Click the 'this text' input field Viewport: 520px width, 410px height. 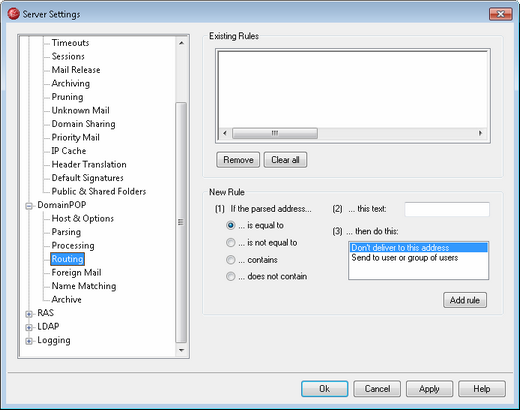(x=447, y=209)
